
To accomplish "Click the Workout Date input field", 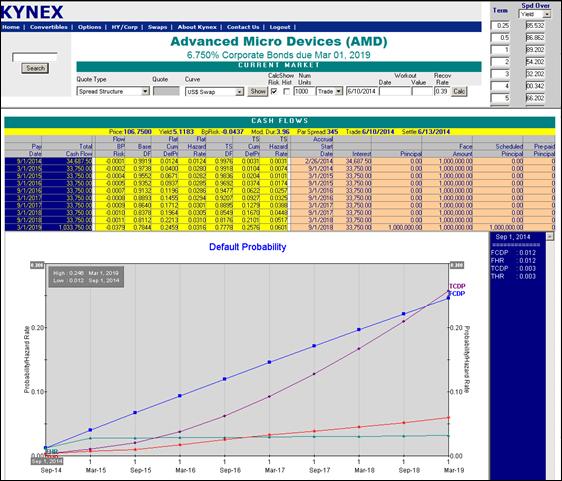I will pos(395,91).
